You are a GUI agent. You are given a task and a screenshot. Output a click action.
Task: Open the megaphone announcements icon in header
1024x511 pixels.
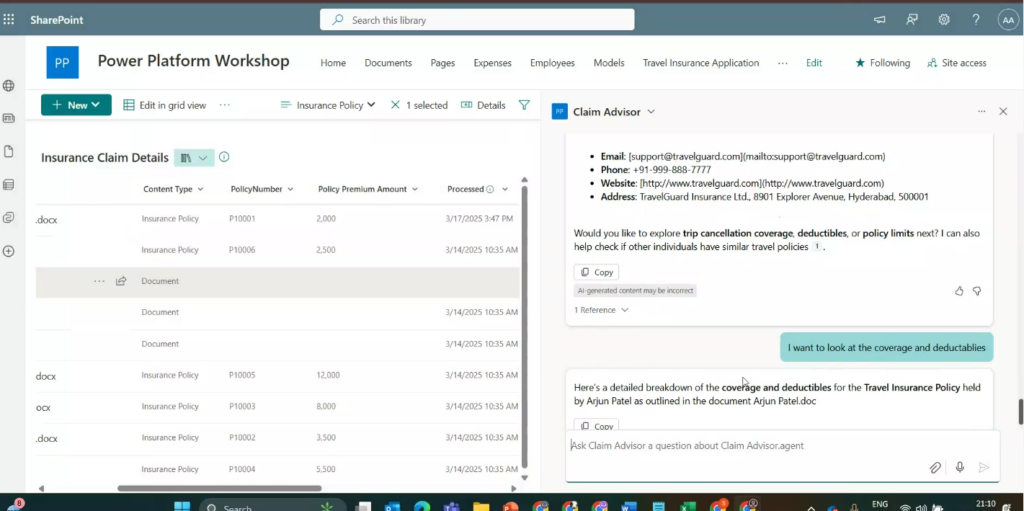[880, 20]
